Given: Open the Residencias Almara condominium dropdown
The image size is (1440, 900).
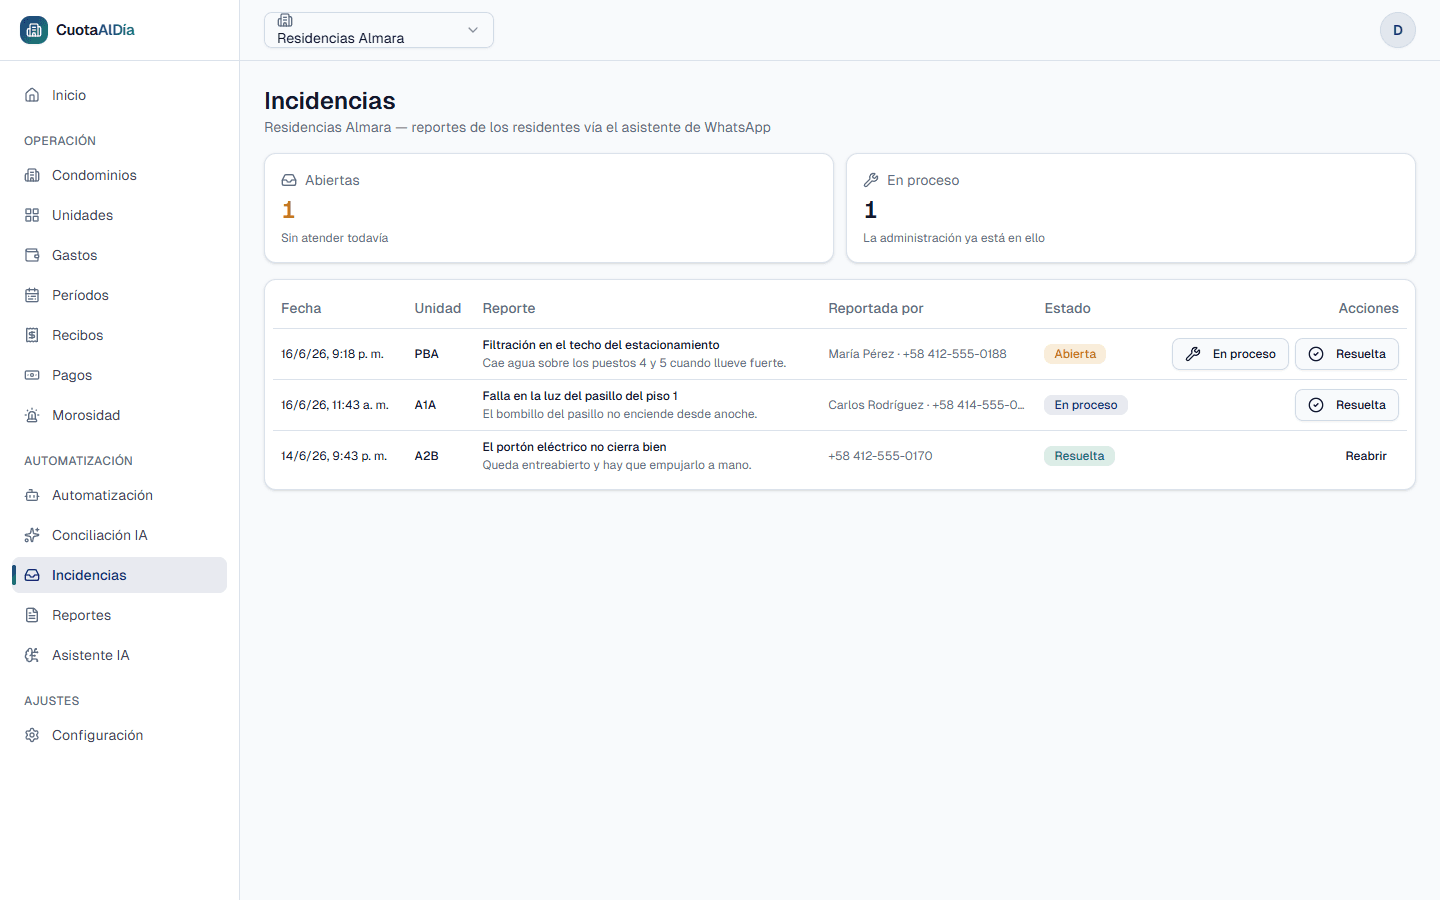Looking at the screenshot, I should pyautogui.click(x=379, y=30).
